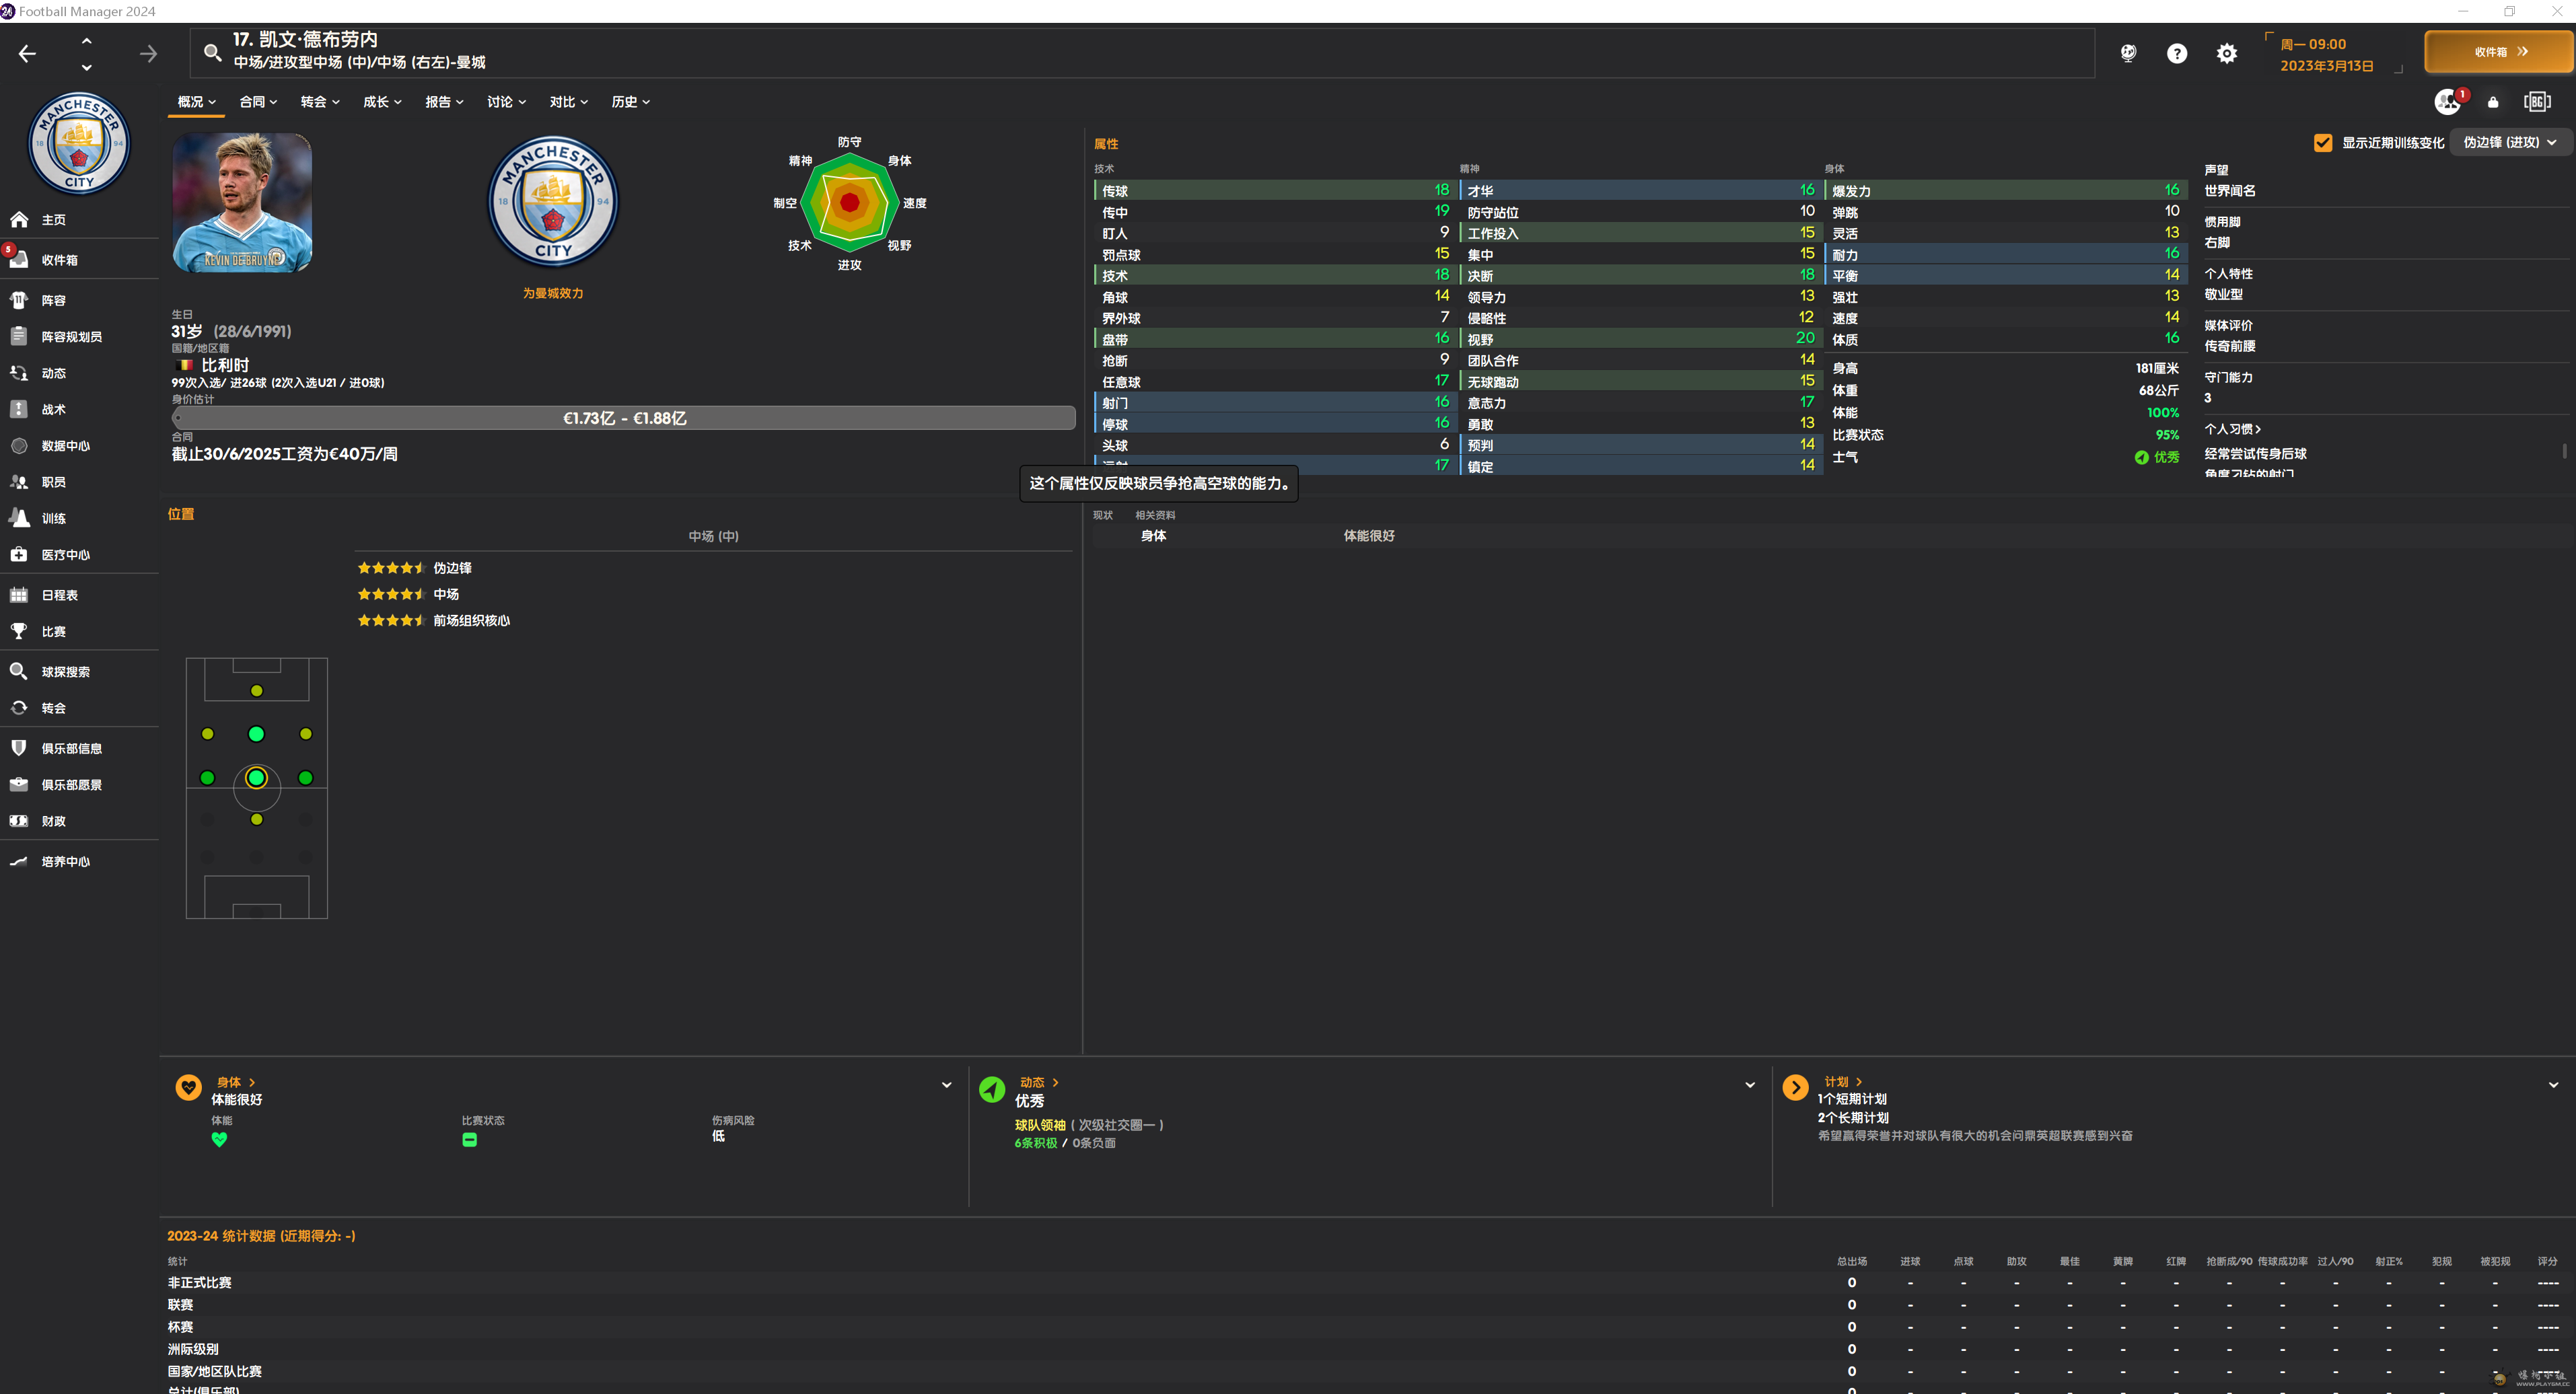Click the BG background toggle icon
The width and height of the screenshot is (2576, 1394).
[x=2536, y=102]
